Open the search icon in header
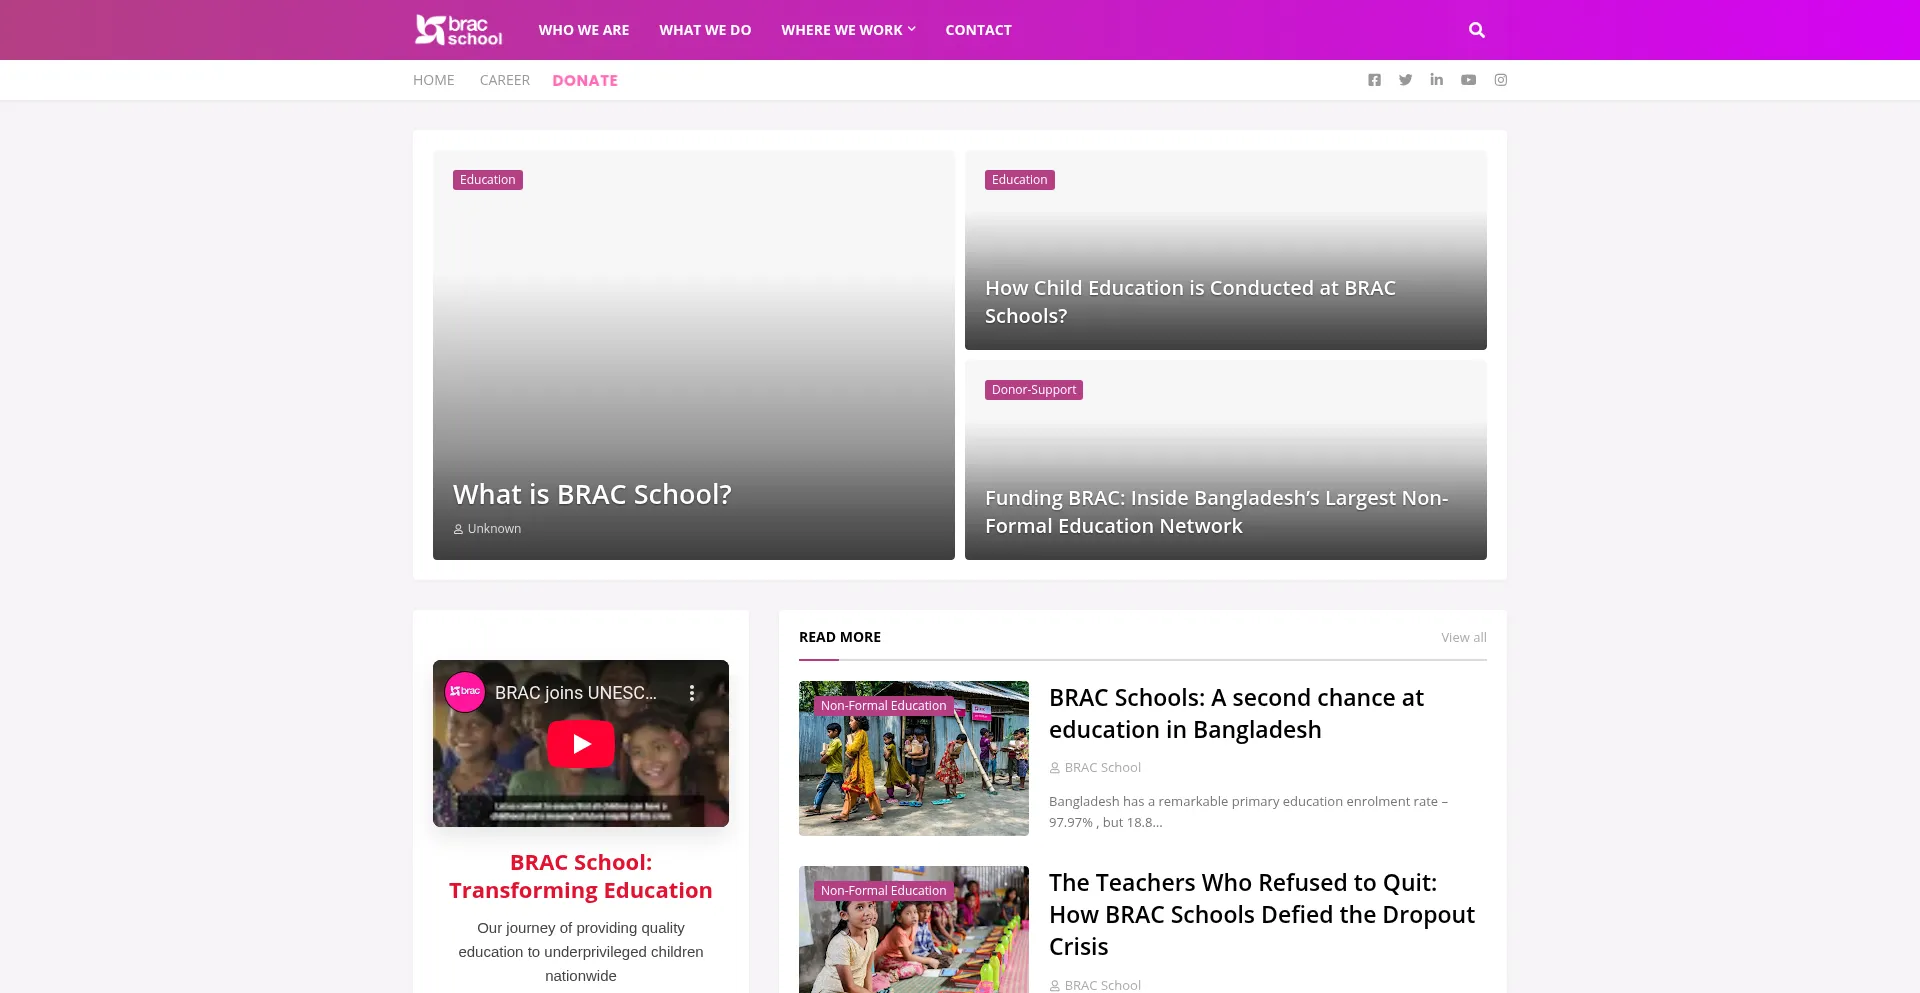 [1477, 30]
